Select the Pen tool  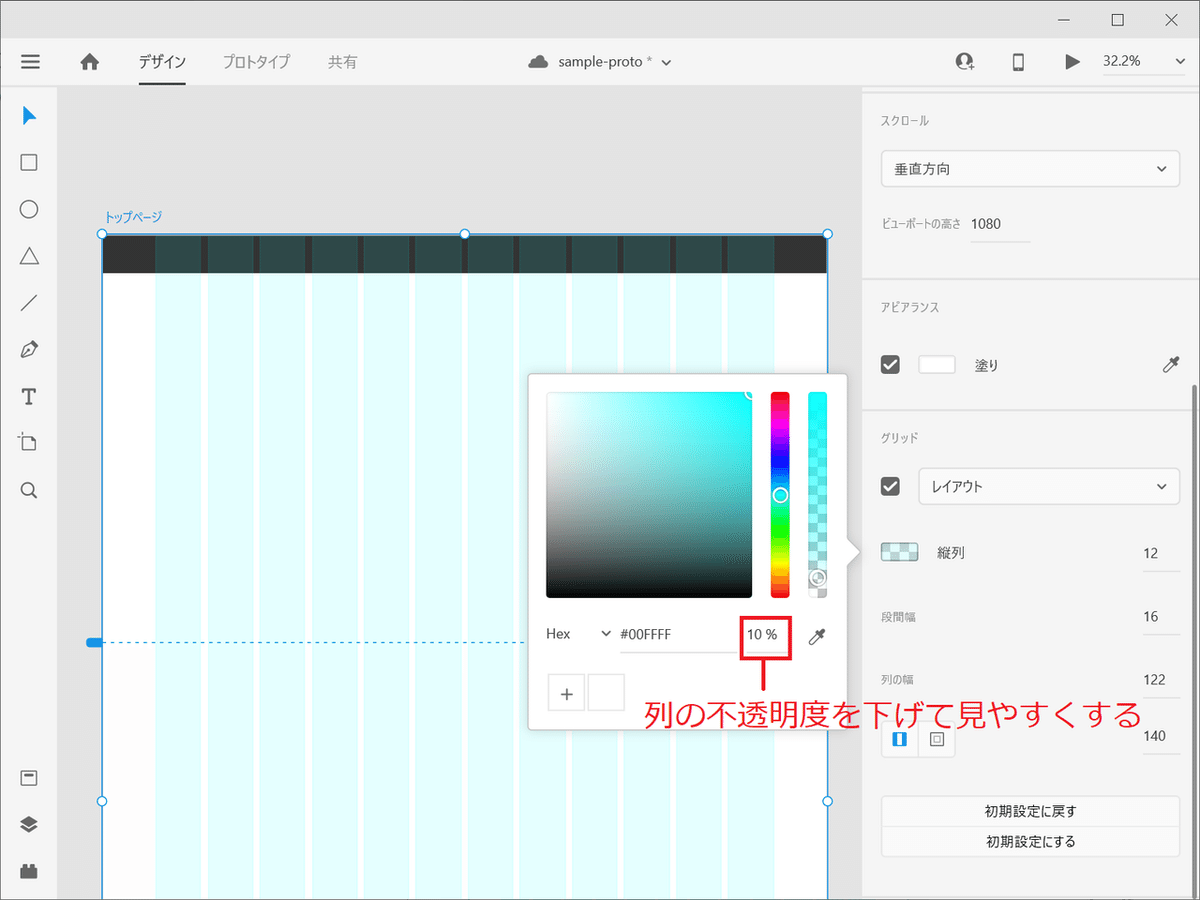[29, 349]
